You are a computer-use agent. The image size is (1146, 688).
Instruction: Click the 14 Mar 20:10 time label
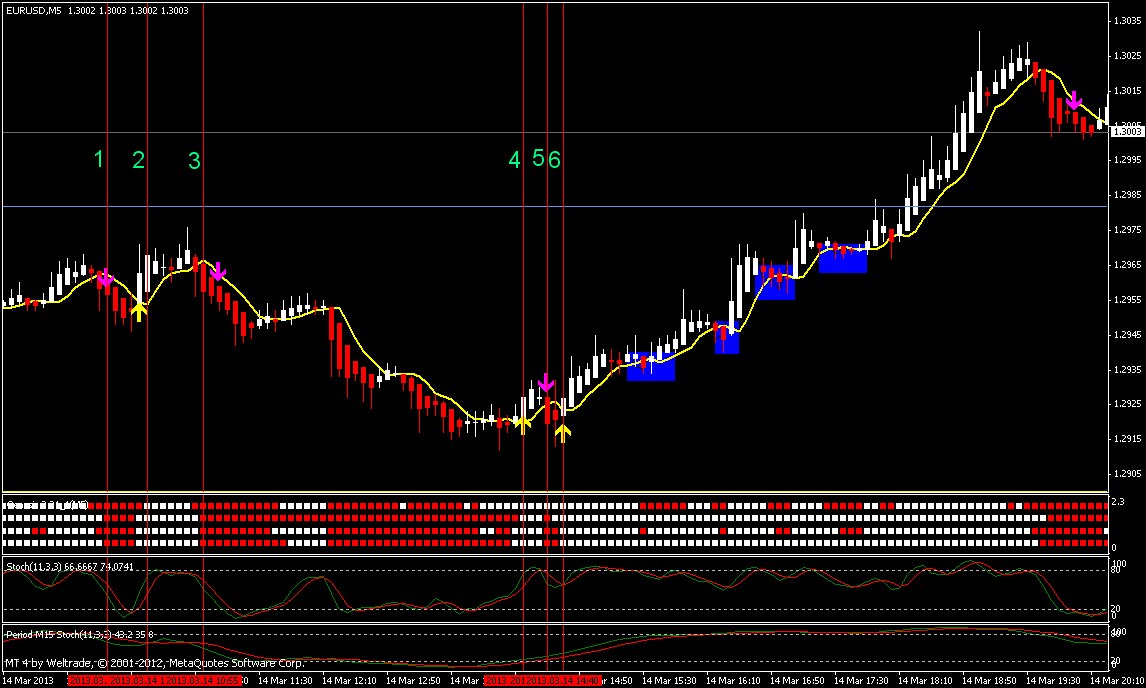click(1117, 681)
